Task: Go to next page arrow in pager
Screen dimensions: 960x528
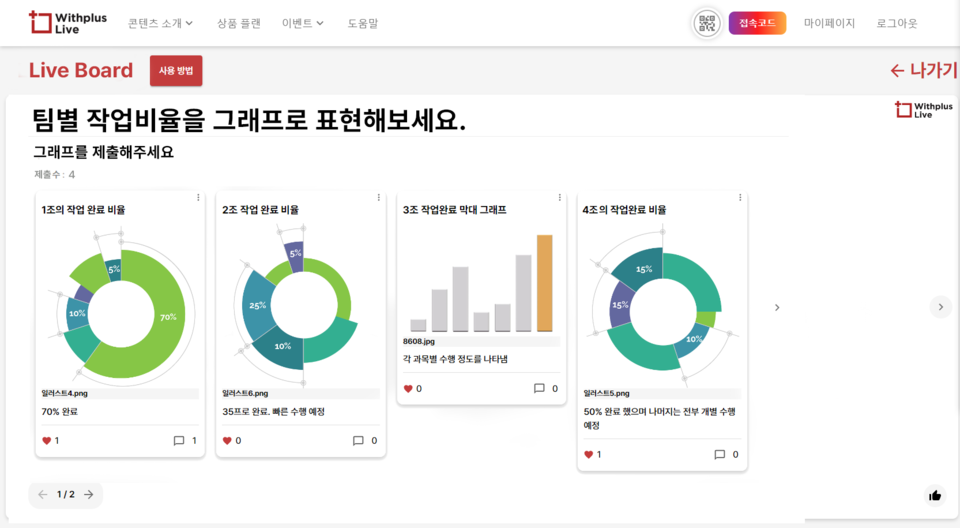Action: (x=89, y=494)
